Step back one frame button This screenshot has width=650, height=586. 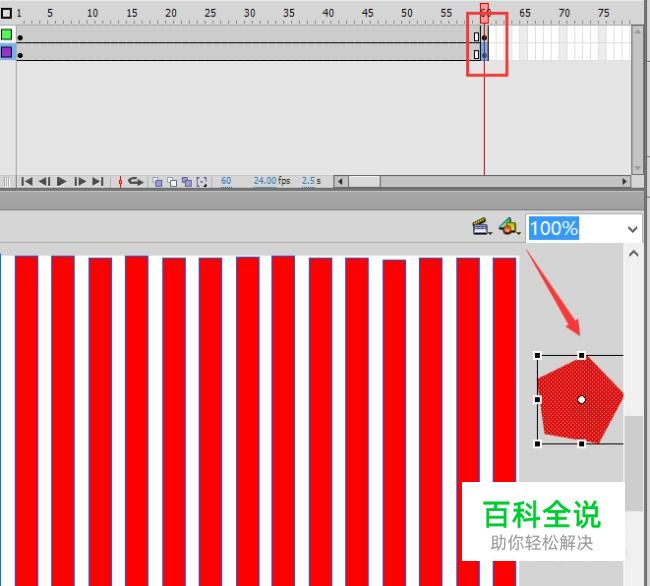pos(44,182)
